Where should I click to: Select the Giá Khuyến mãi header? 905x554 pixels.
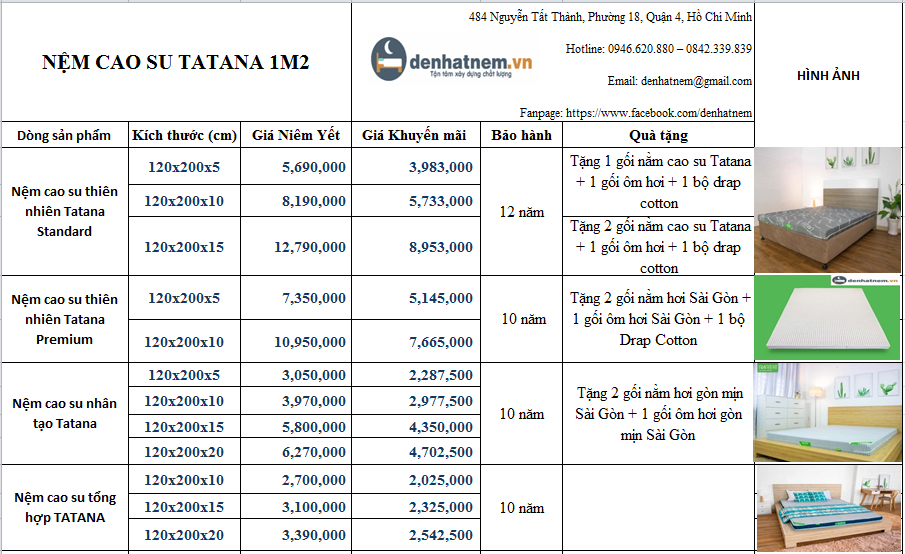point(414,135)
